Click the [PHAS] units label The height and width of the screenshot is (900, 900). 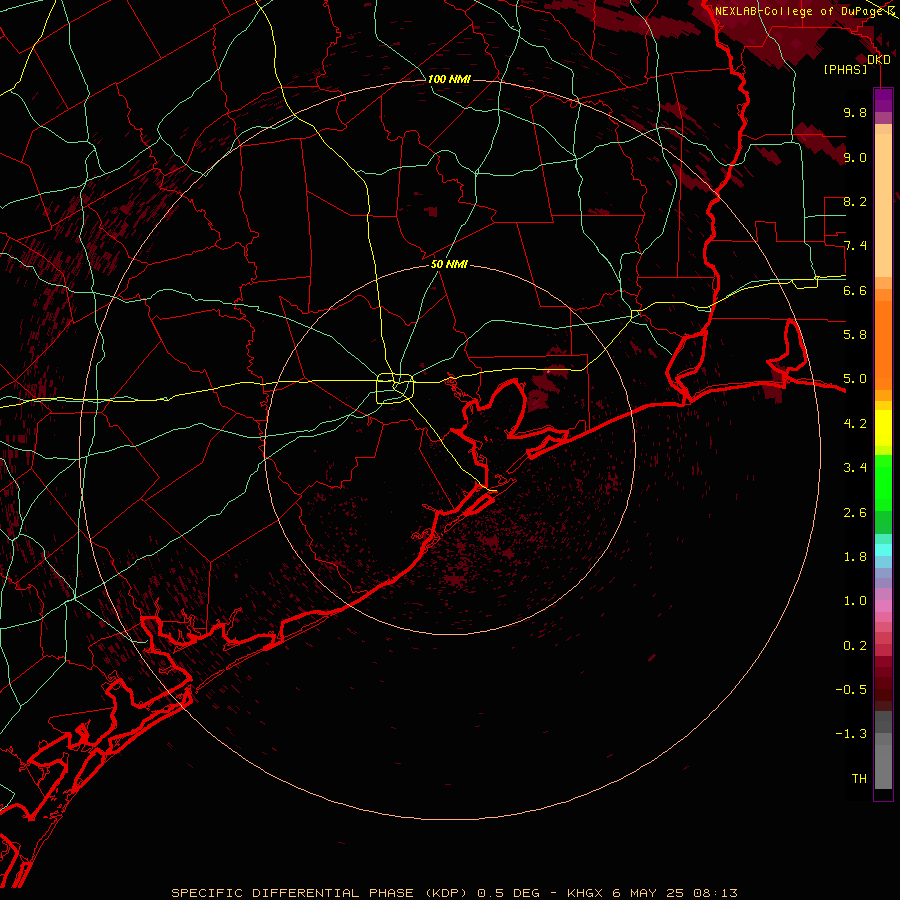[x=845, y=69]
